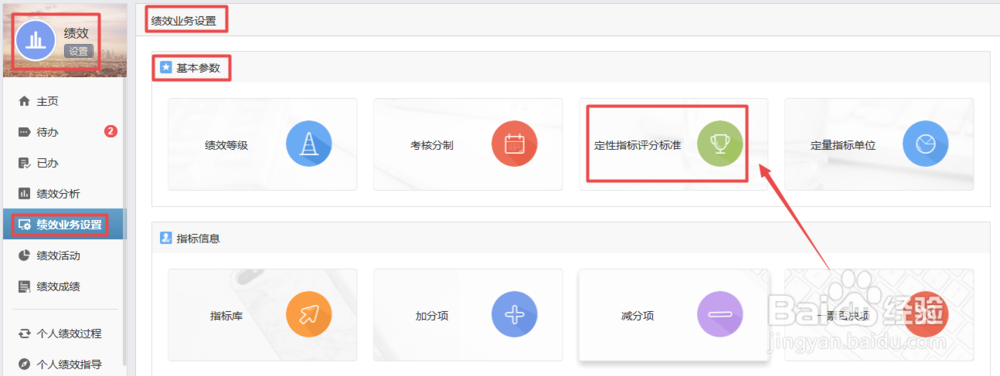Image resolution: width=1000 pixels, height=376 pixels.
Task: Click the 绩效业务设置 page title
Action: point(184,21)
